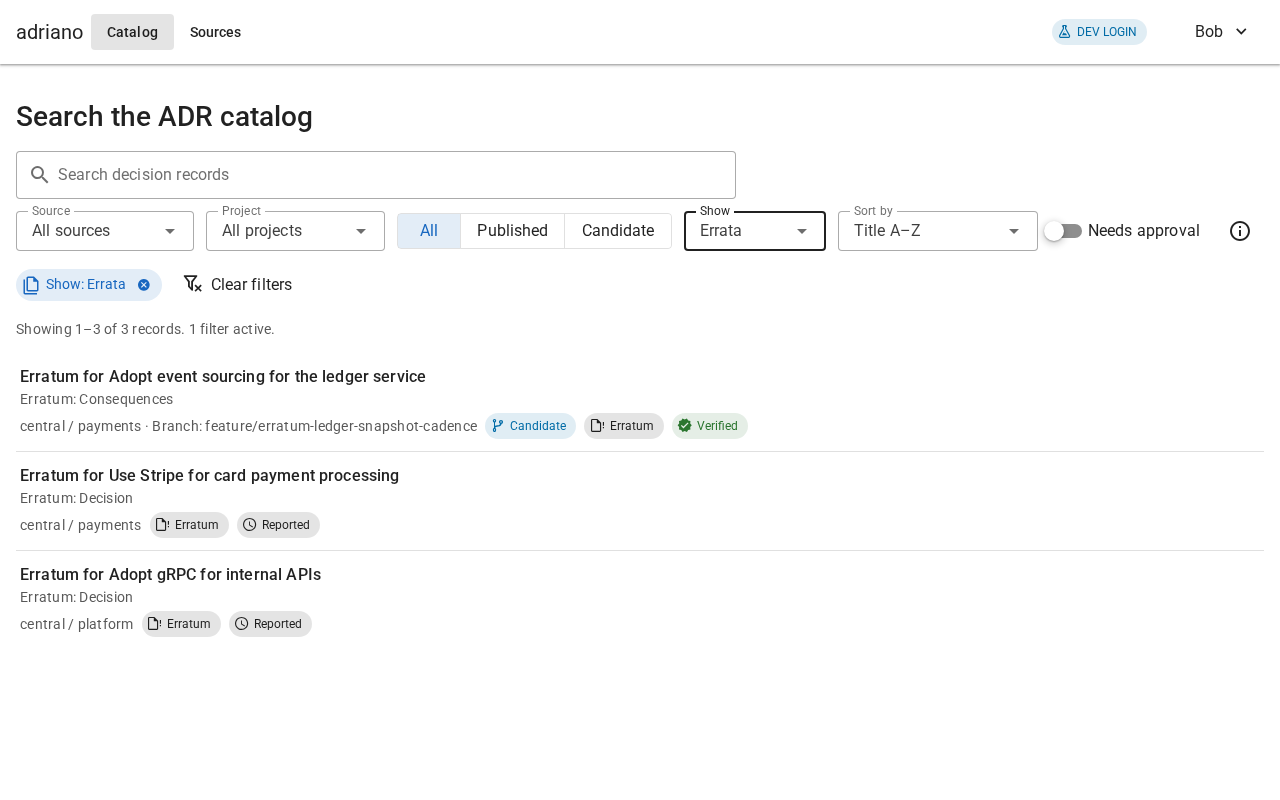
Task: Open Erratum for Use Stripe record
Action: pyautogui.click(x=209, y=476)
